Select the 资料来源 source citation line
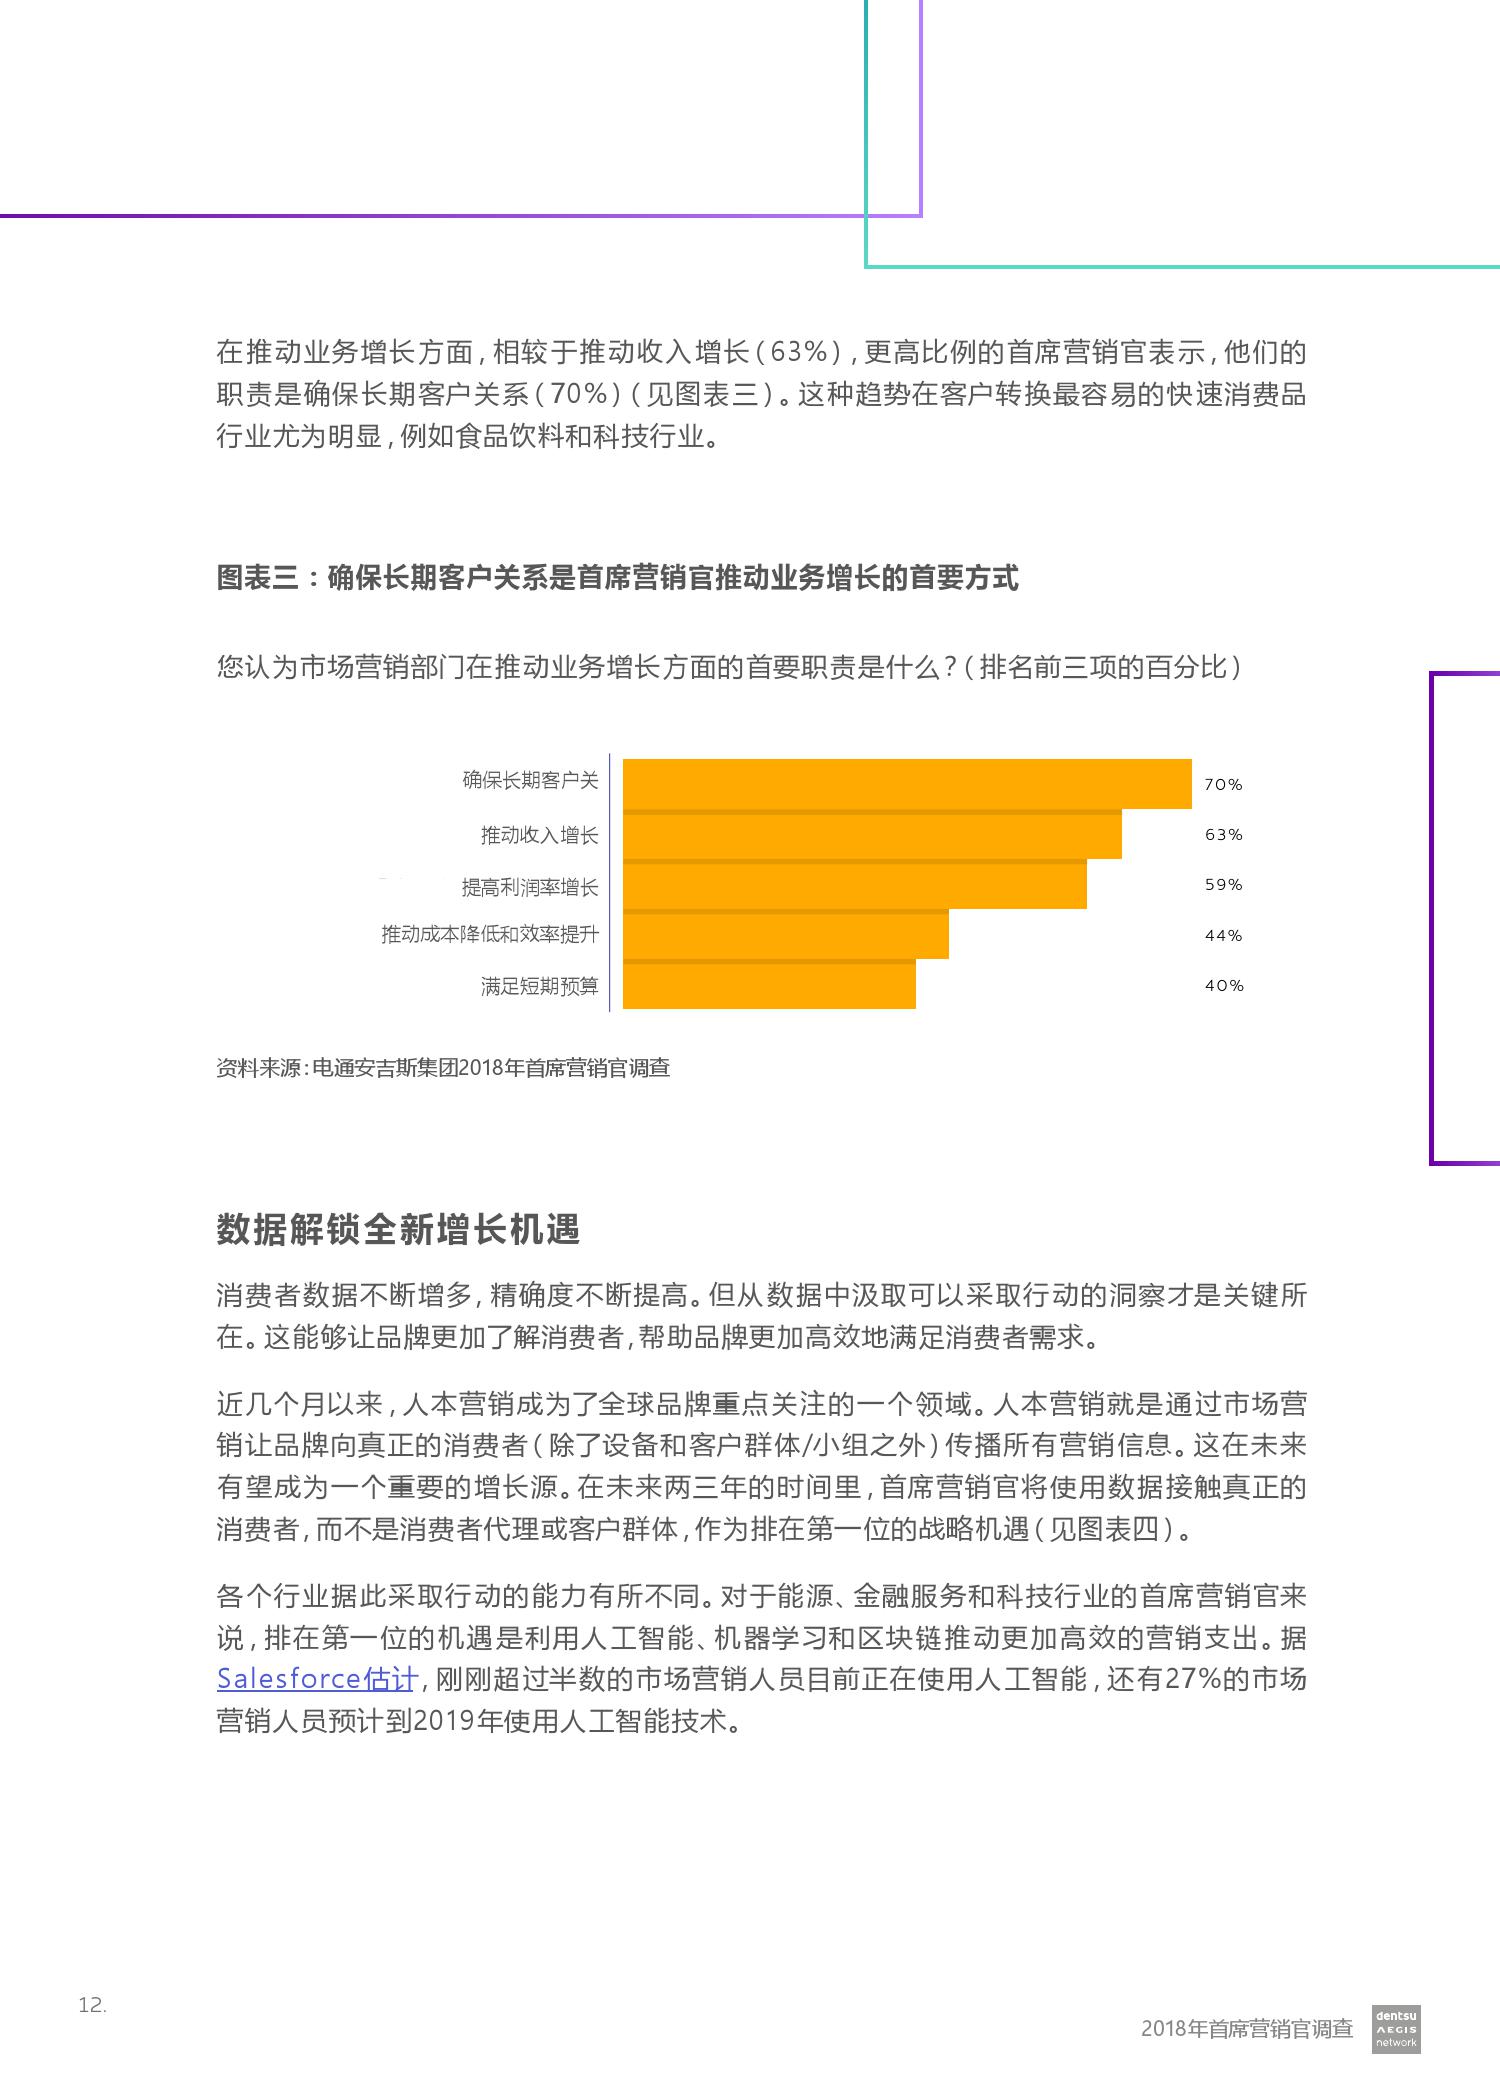 pos(443,1068)
